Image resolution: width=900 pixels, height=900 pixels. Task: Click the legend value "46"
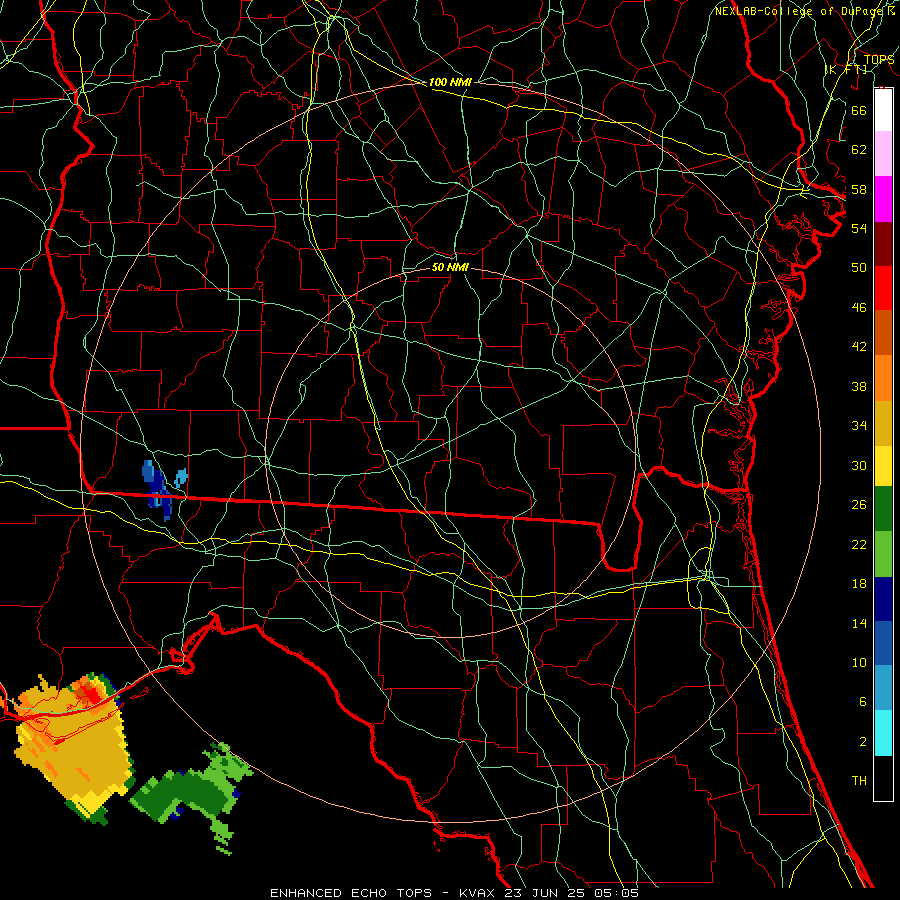[859, 308]
